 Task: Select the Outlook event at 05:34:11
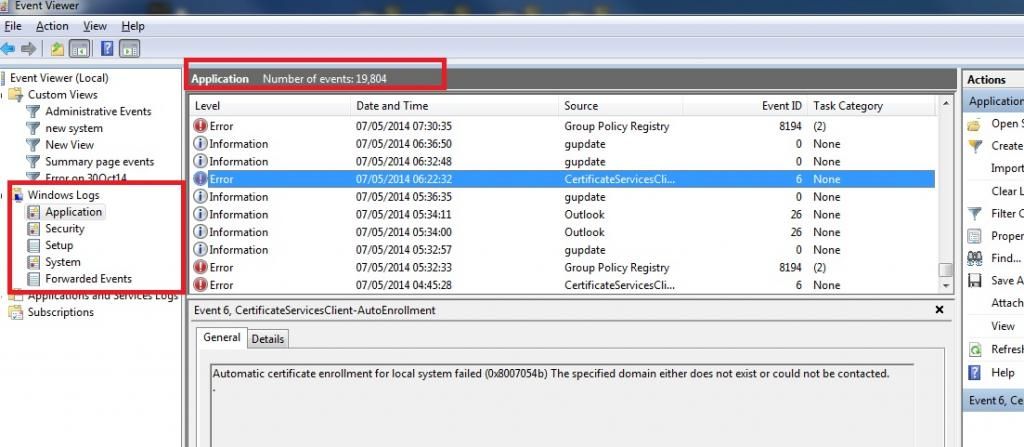pos(564,214)
